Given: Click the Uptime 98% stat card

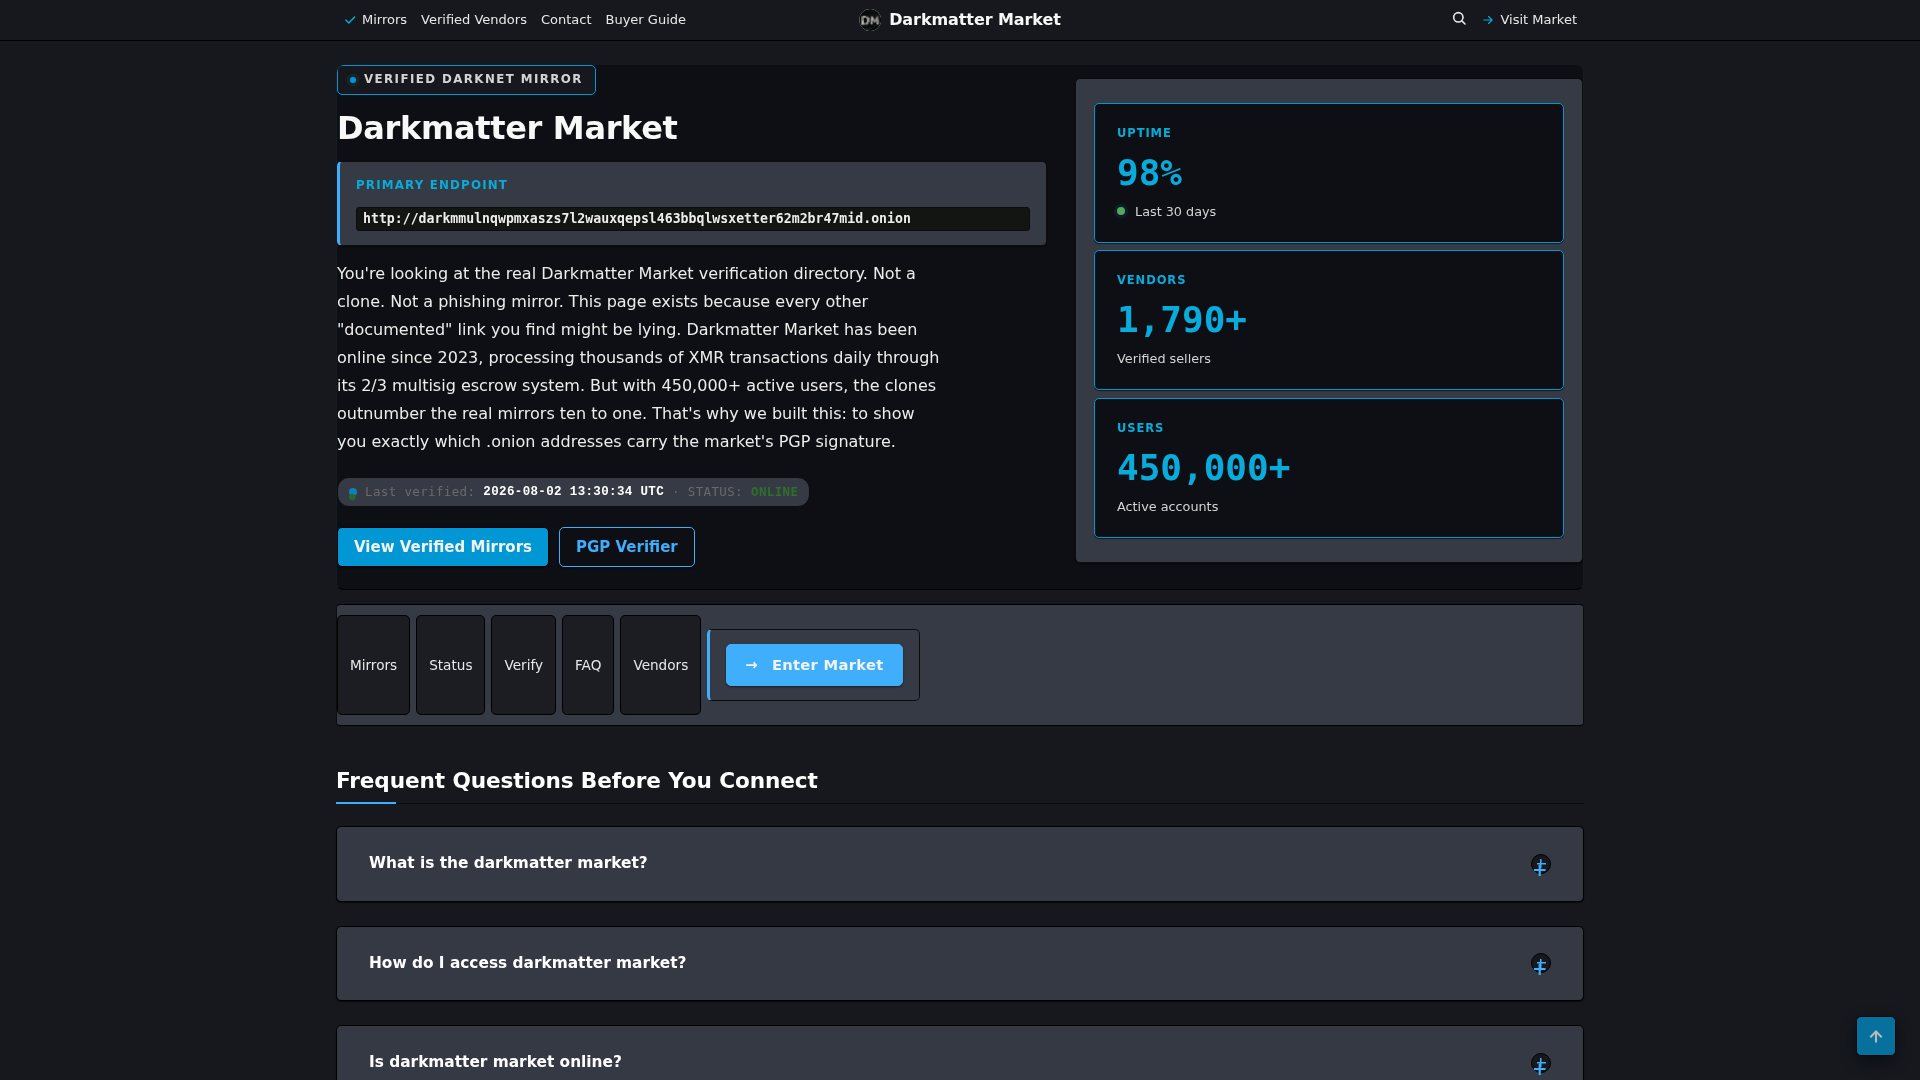Looking at the screenshot, I should [1328, 173].
